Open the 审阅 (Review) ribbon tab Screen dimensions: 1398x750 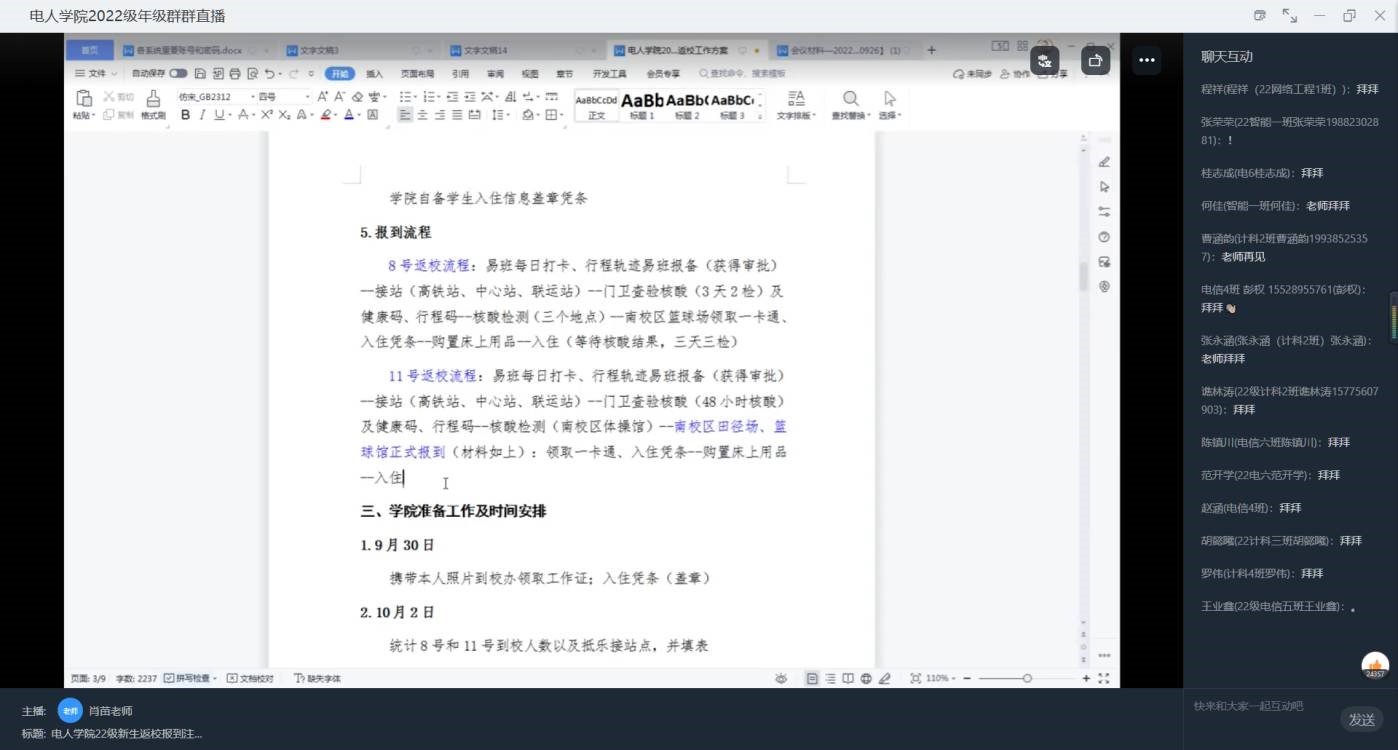pyautogui.click(x=495, y=74)
